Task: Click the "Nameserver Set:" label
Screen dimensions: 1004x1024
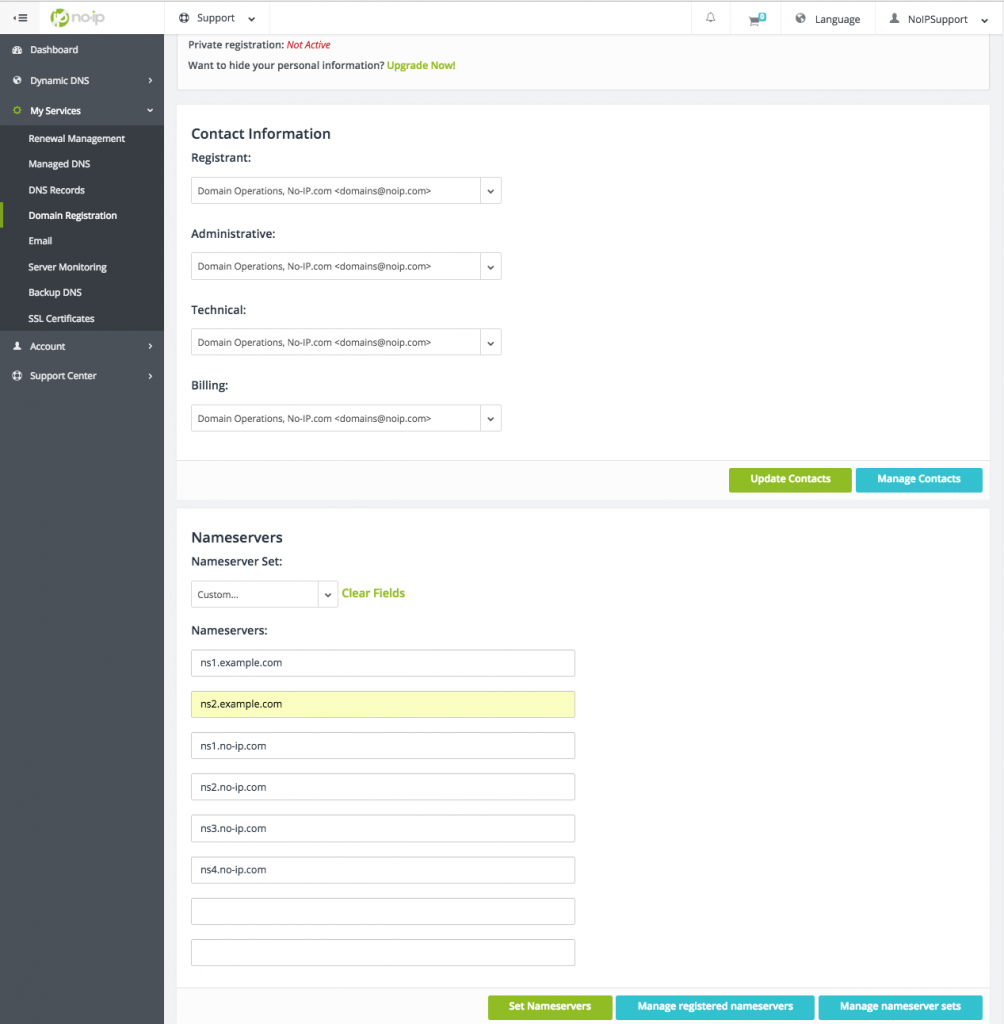Action: (x=236, y=562)
